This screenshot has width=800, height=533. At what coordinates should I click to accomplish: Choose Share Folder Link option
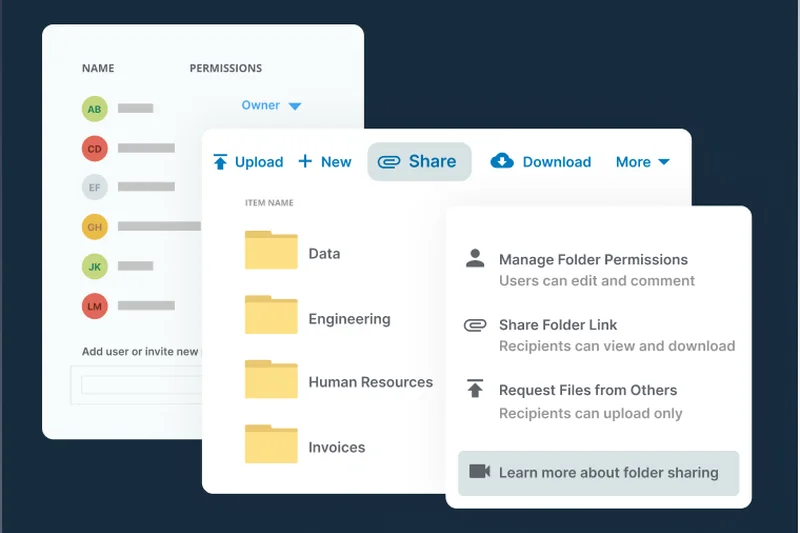point(558,325)
